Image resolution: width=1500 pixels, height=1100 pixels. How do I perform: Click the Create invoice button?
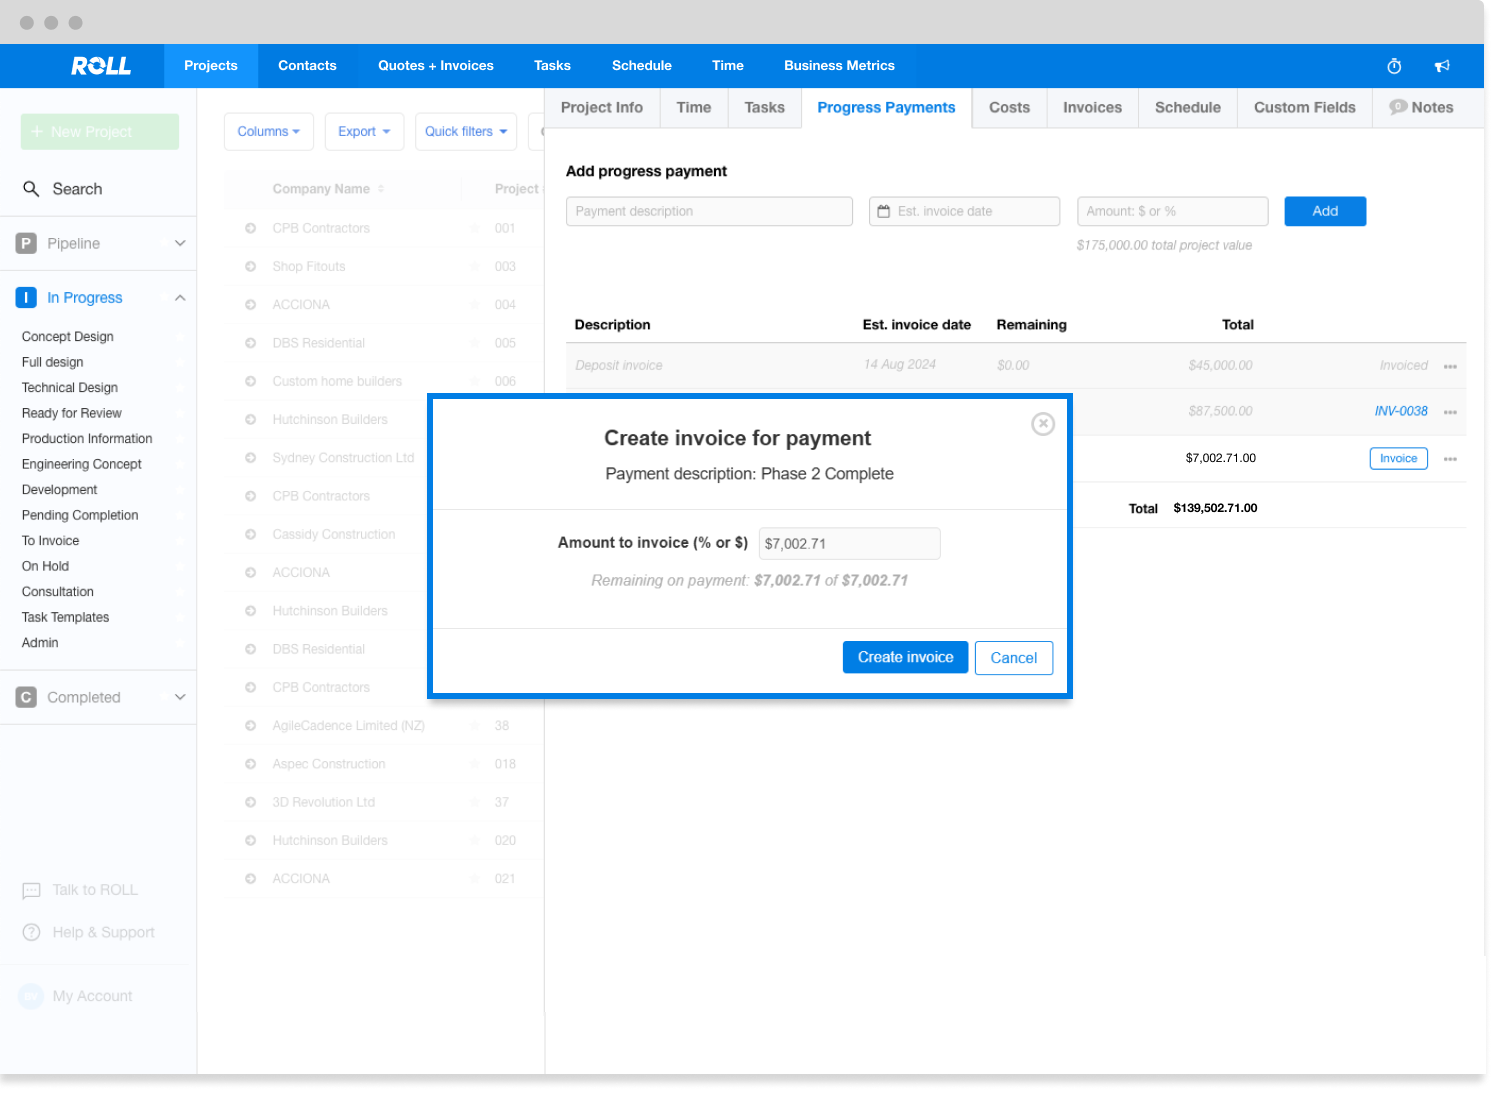[x=905, y=657]
